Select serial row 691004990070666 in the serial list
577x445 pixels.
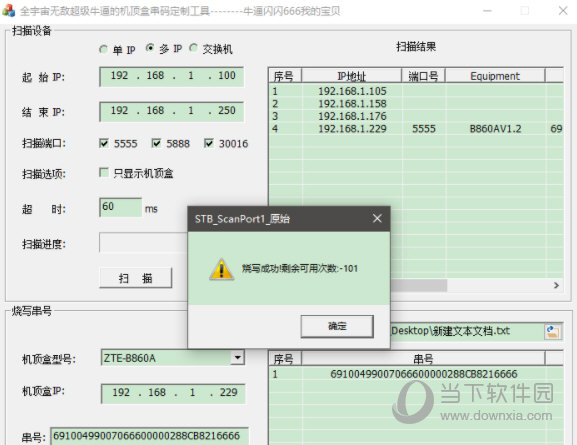[416, 374]
